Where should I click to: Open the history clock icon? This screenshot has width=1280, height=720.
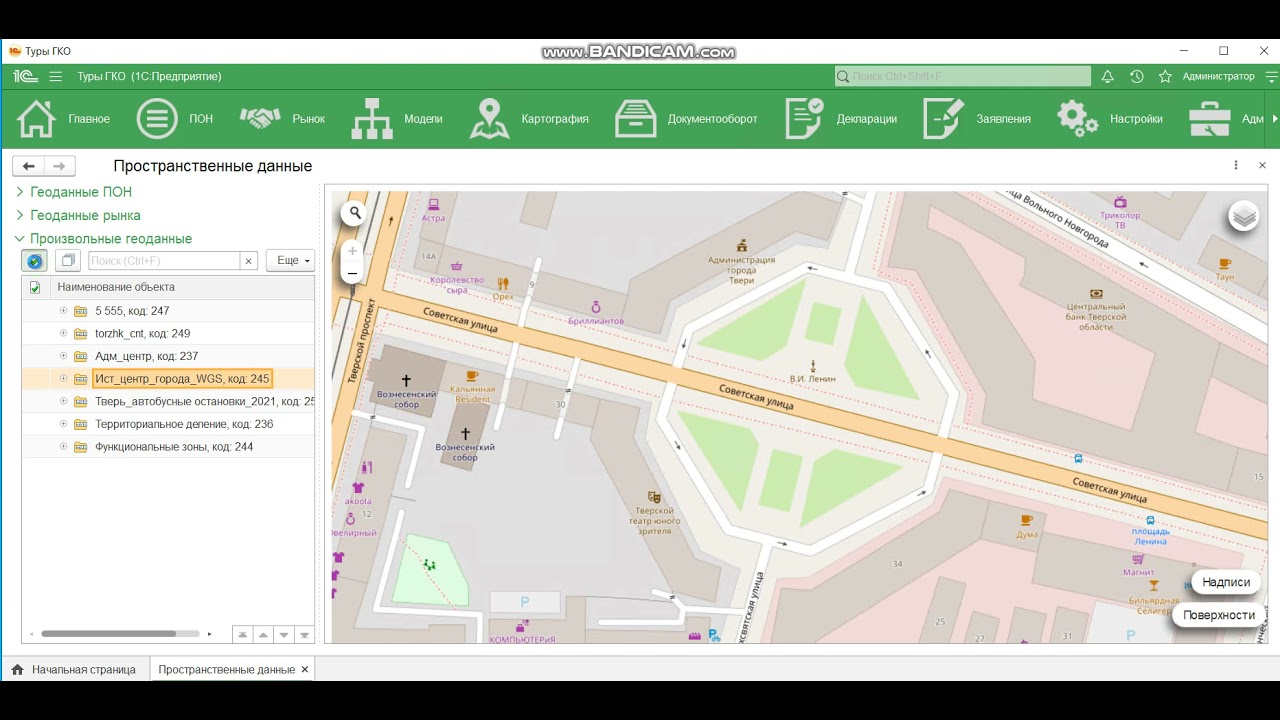coord(1137,76)
